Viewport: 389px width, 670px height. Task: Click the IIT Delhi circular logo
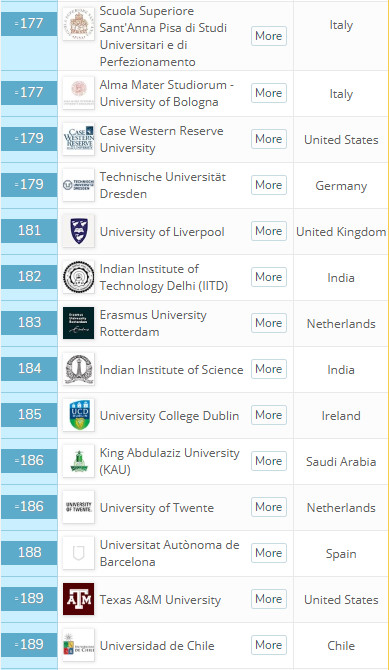[78, 277]
